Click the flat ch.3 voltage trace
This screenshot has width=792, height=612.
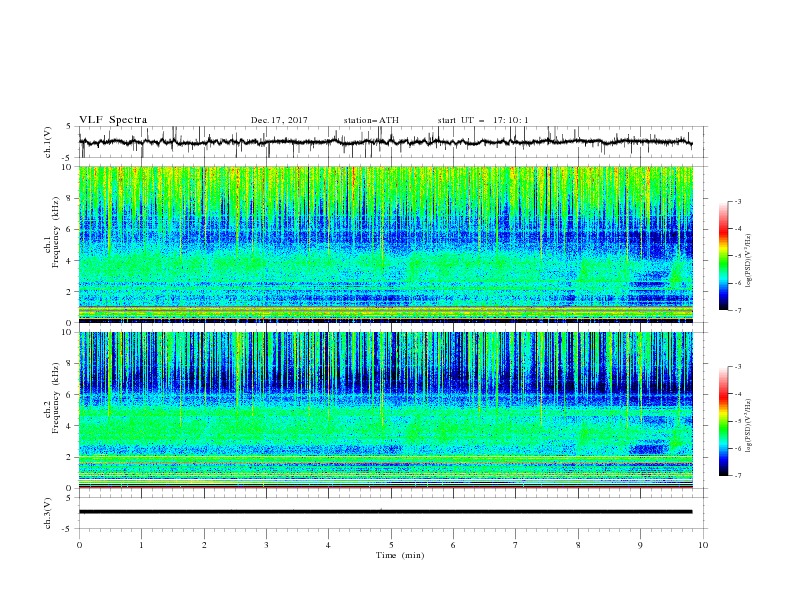pos(385,512)
